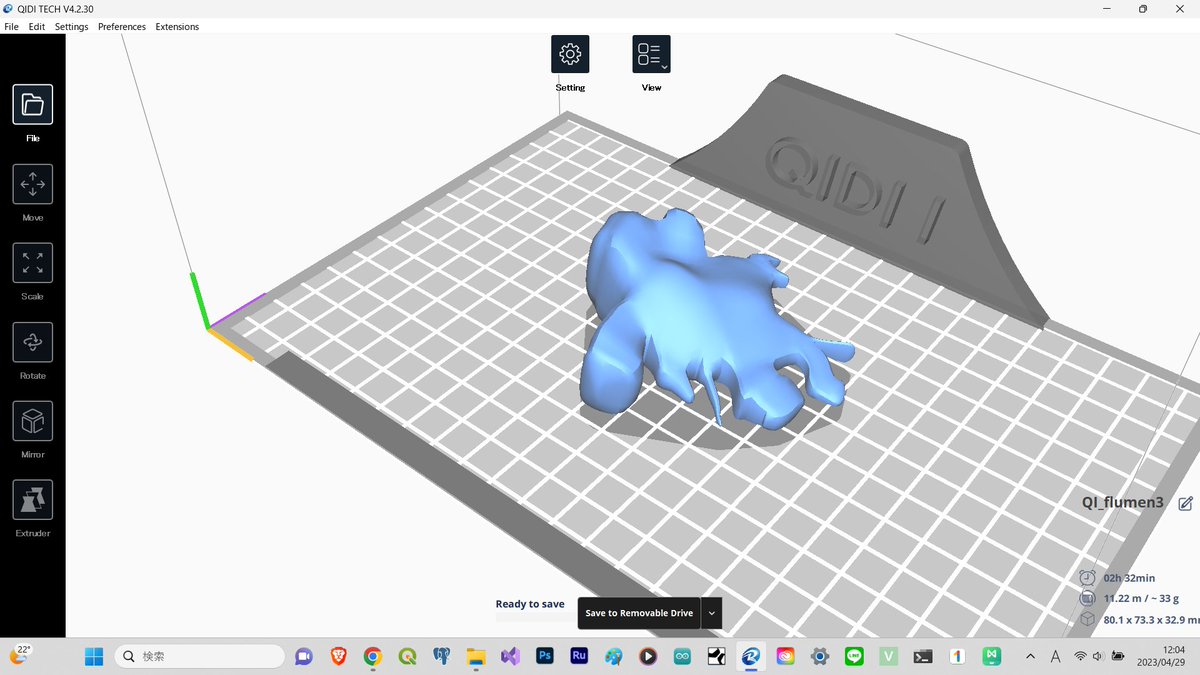Click the QI_flumen3 job name text
The image size is (1200, 675).
(x=1123, y=503)
